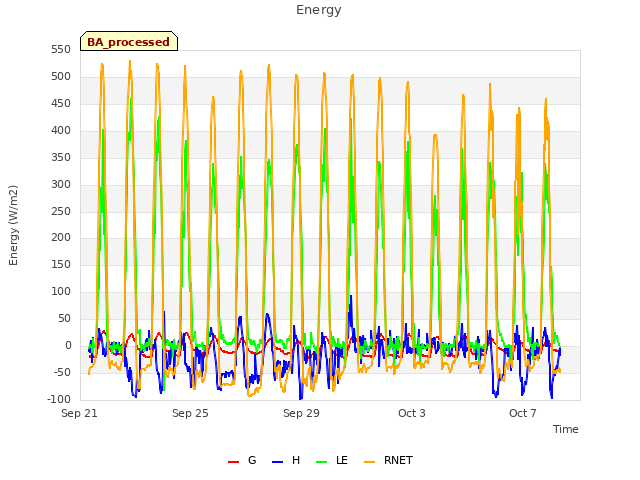Toggle the G series legend entry

tap(242, 460)
